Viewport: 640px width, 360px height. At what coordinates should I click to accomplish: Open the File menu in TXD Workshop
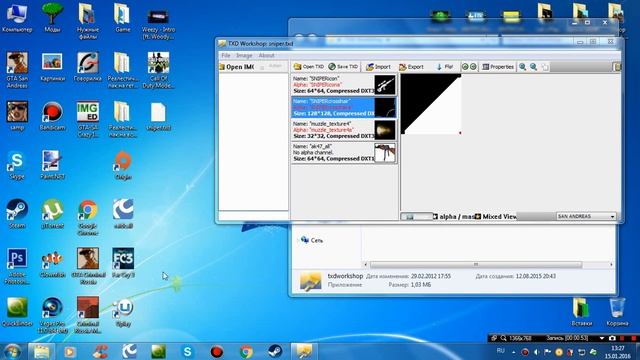click(x=226, y=55)
